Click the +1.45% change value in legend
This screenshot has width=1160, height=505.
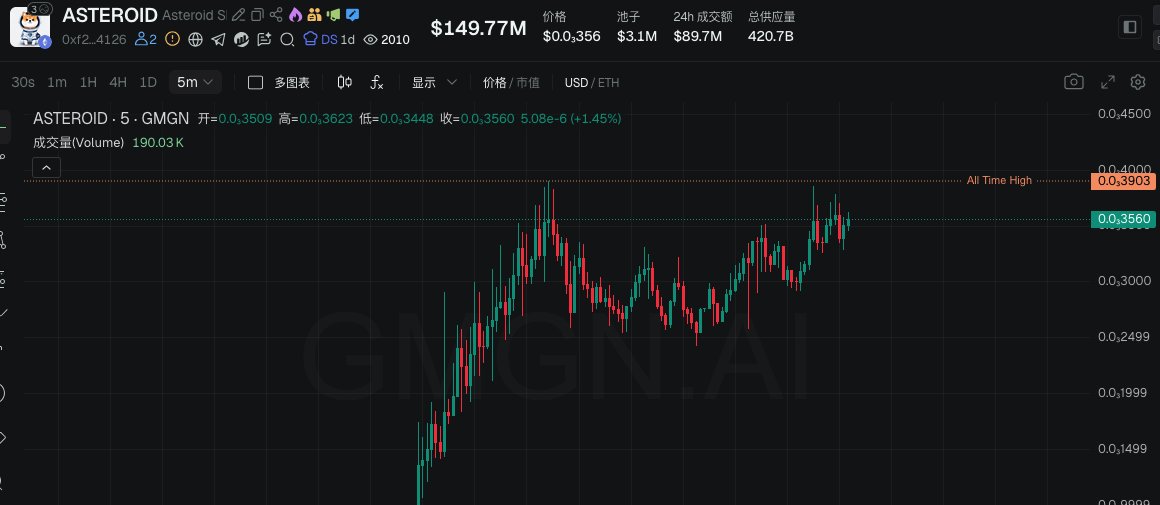click(x=596, y=118)
